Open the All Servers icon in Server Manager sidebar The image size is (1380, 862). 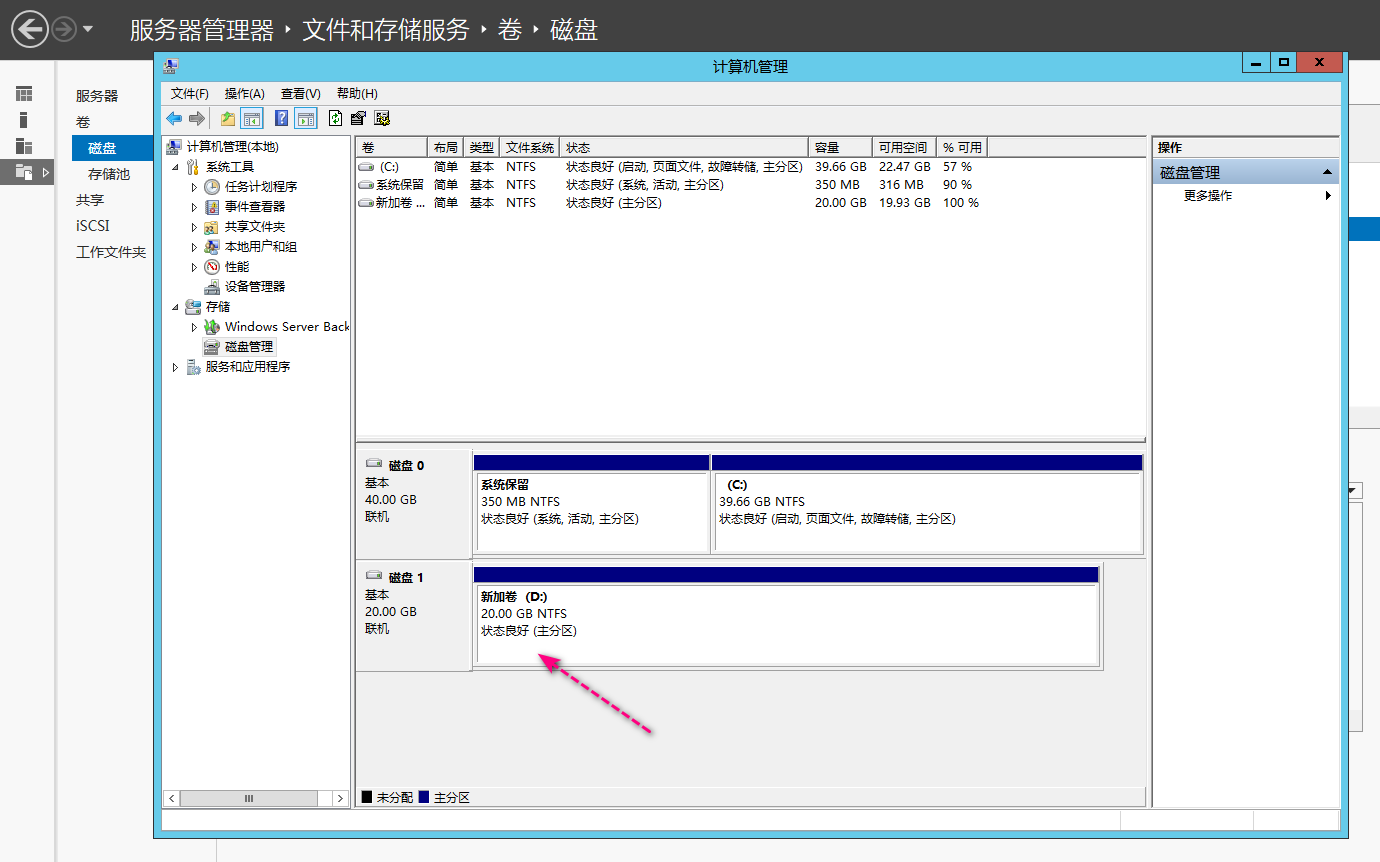tap(24, 146)
